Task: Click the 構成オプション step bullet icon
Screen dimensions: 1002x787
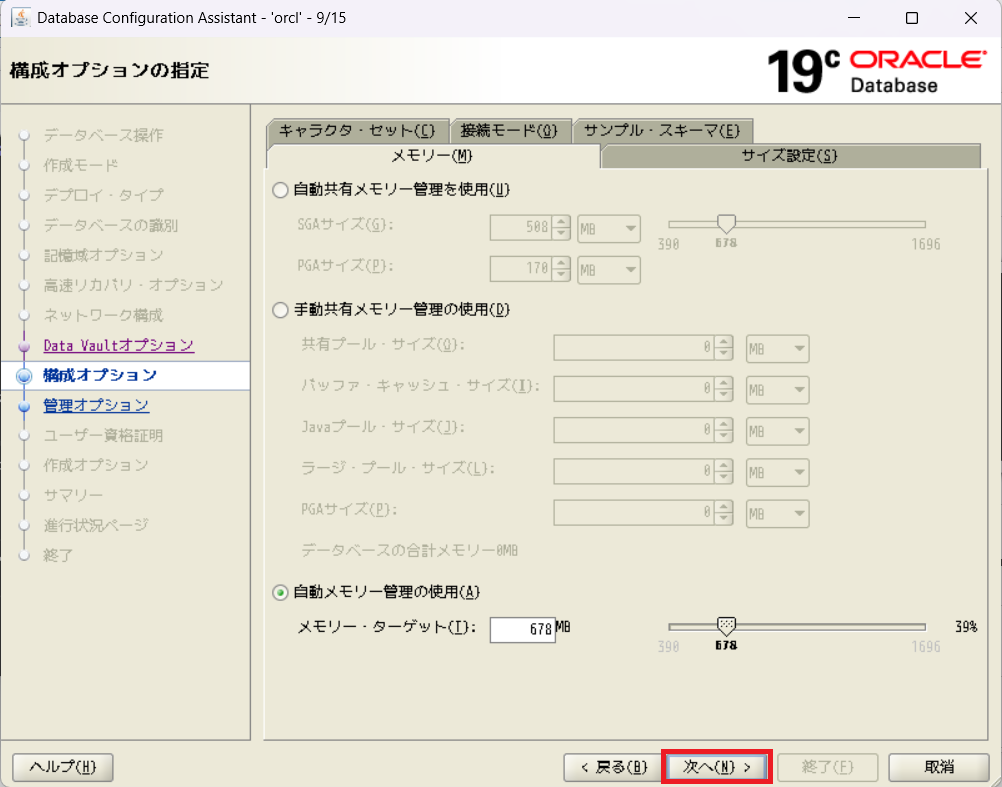Action: click(25, 376)
